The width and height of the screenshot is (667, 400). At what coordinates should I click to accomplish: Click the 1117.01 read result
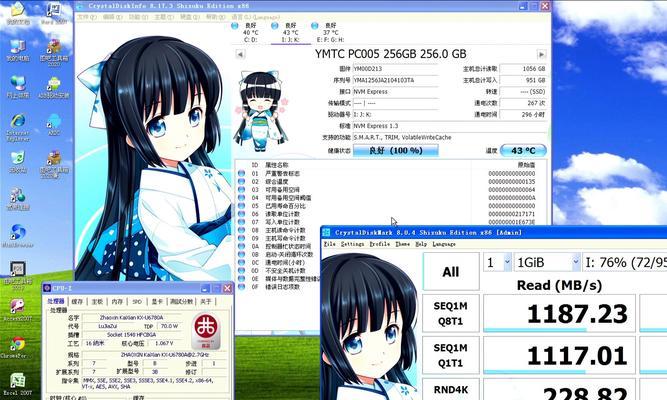click(559, 356)
